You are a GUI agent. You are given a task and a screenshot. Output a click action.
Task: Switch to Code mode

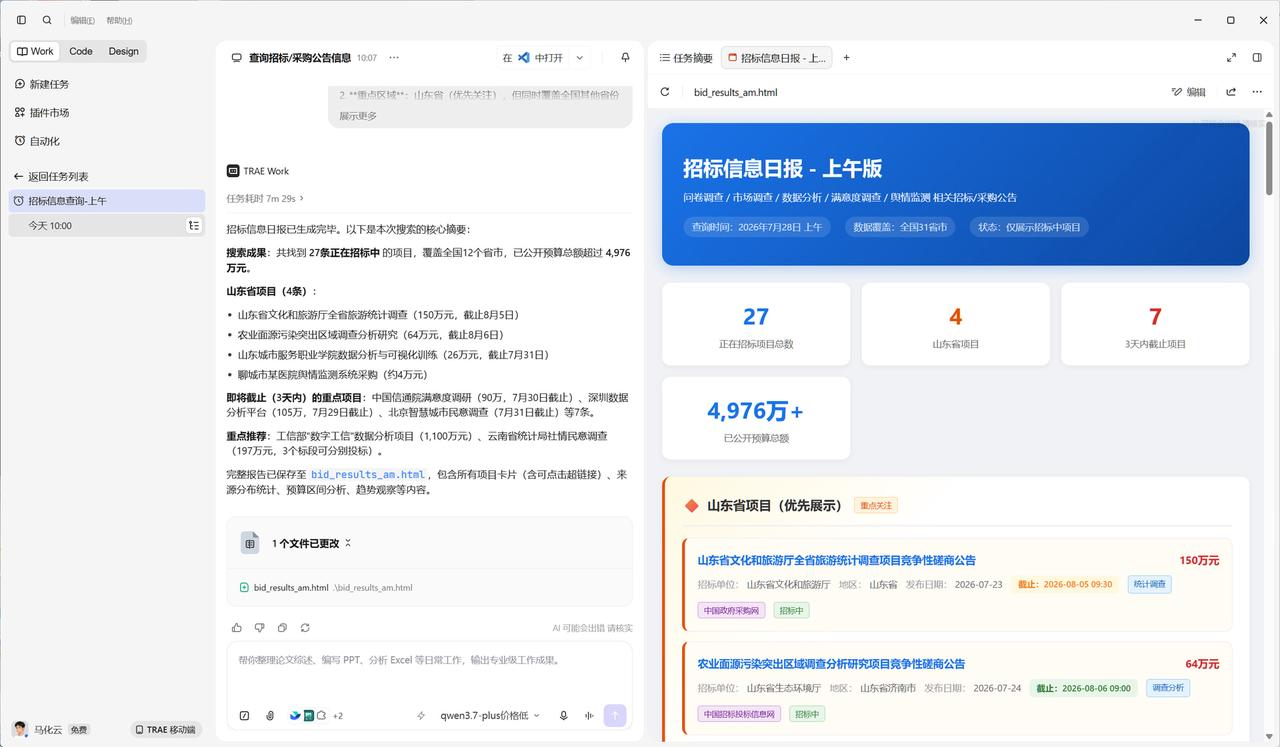[x=81, y=51]
